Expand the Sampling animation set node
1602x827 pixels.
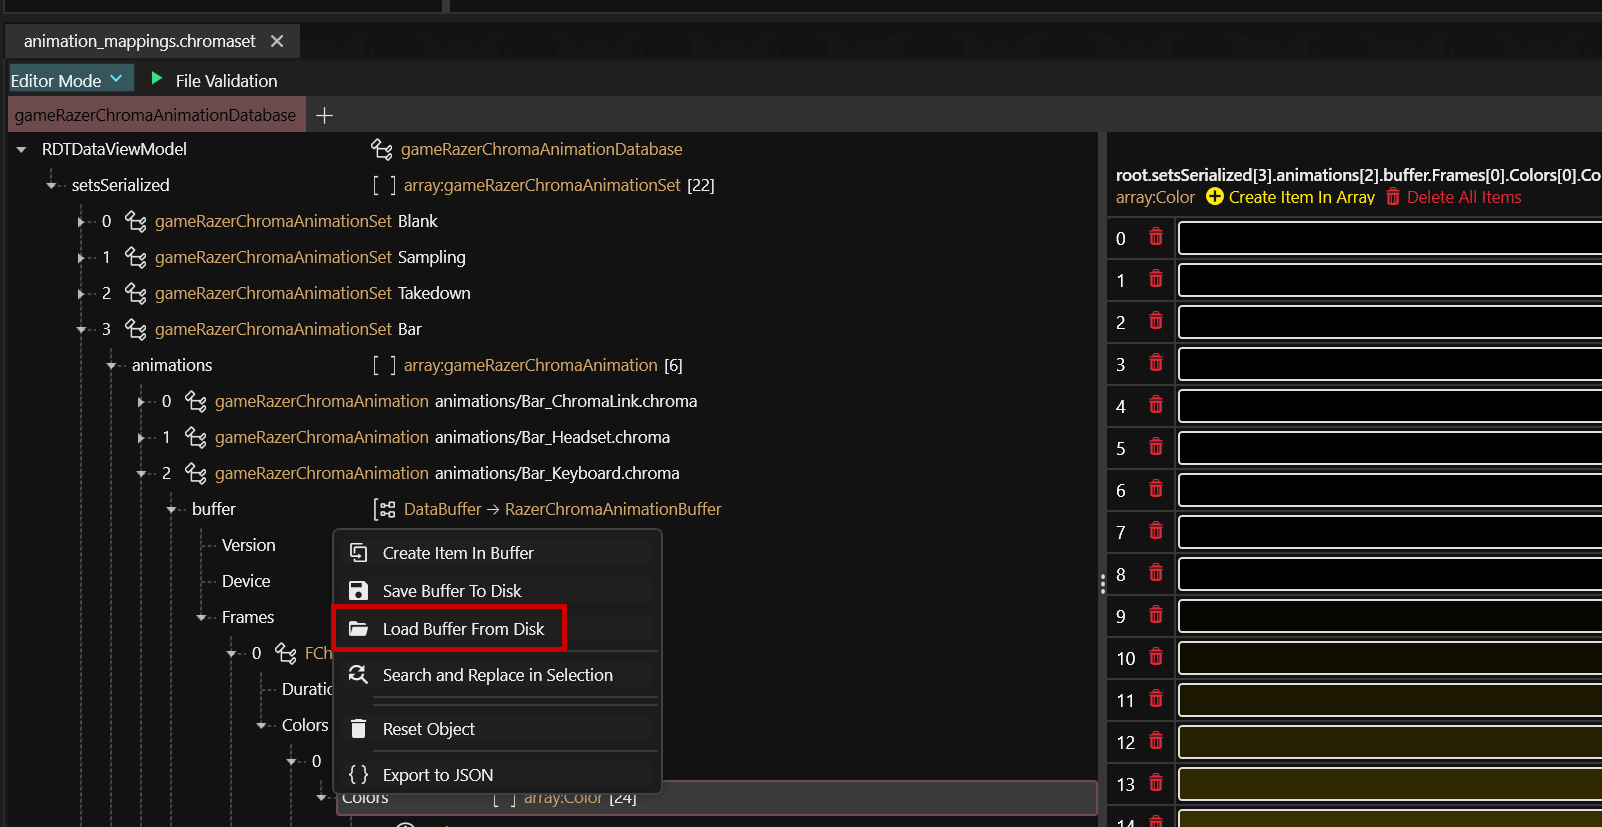(x=81, y=258)
